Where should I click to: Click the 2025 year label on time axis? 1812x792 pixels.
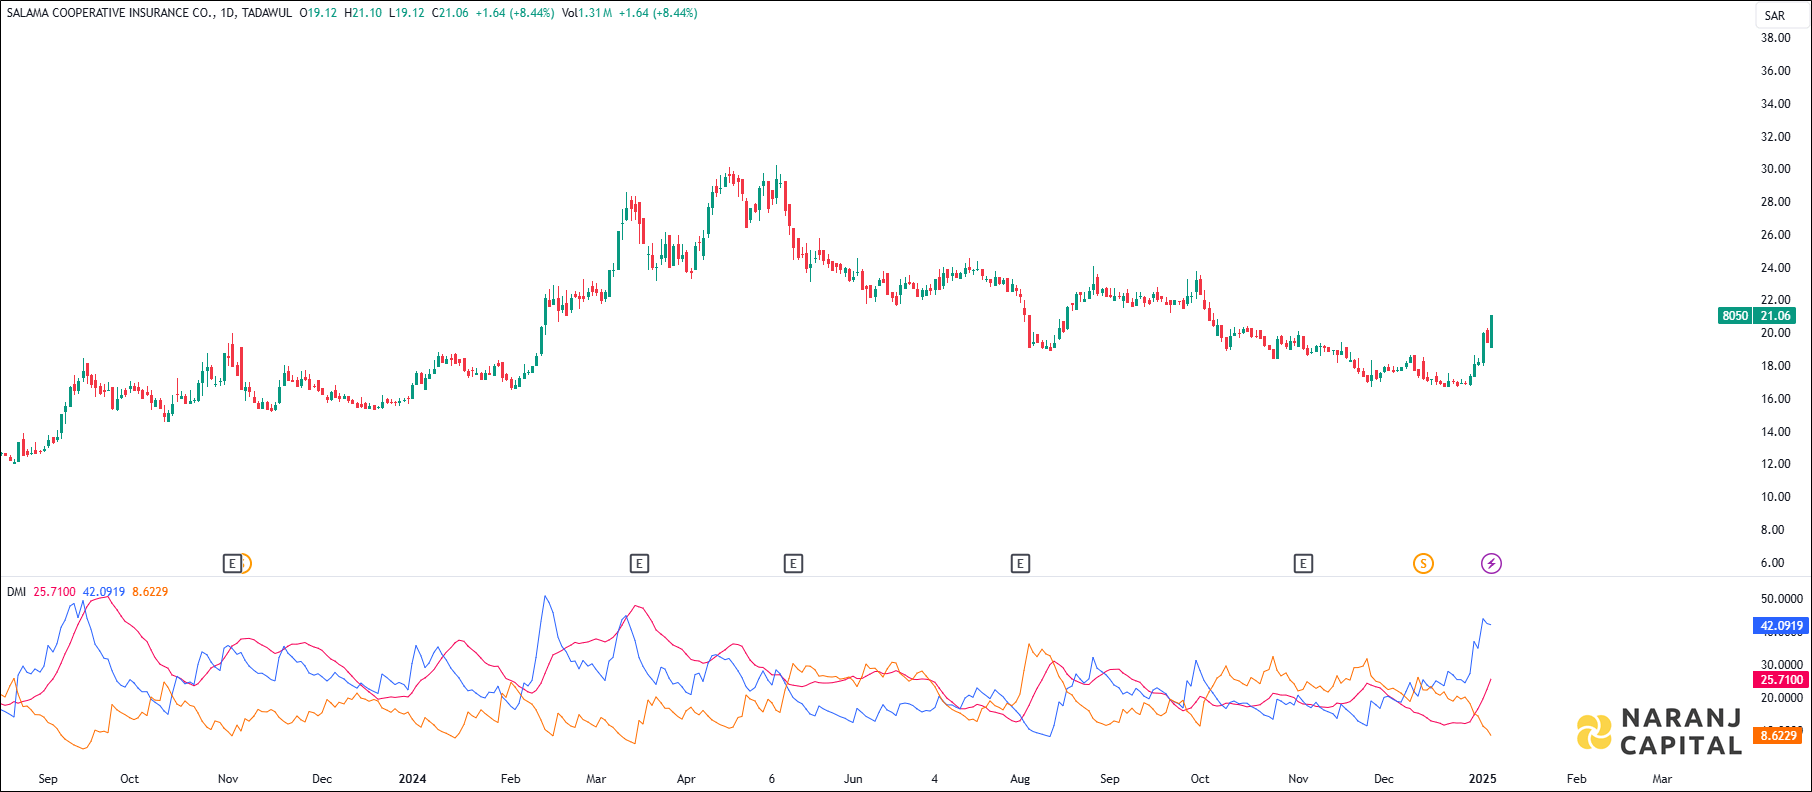click(1482, 779)
